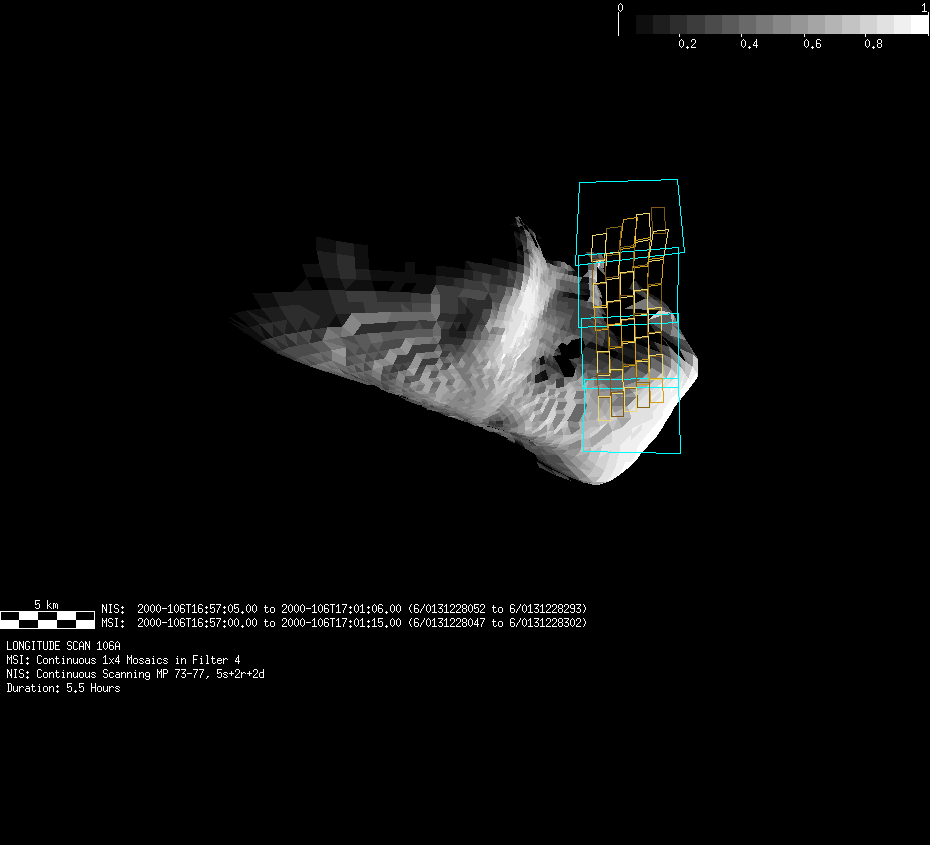Click the 0.2 legend label

687,44
